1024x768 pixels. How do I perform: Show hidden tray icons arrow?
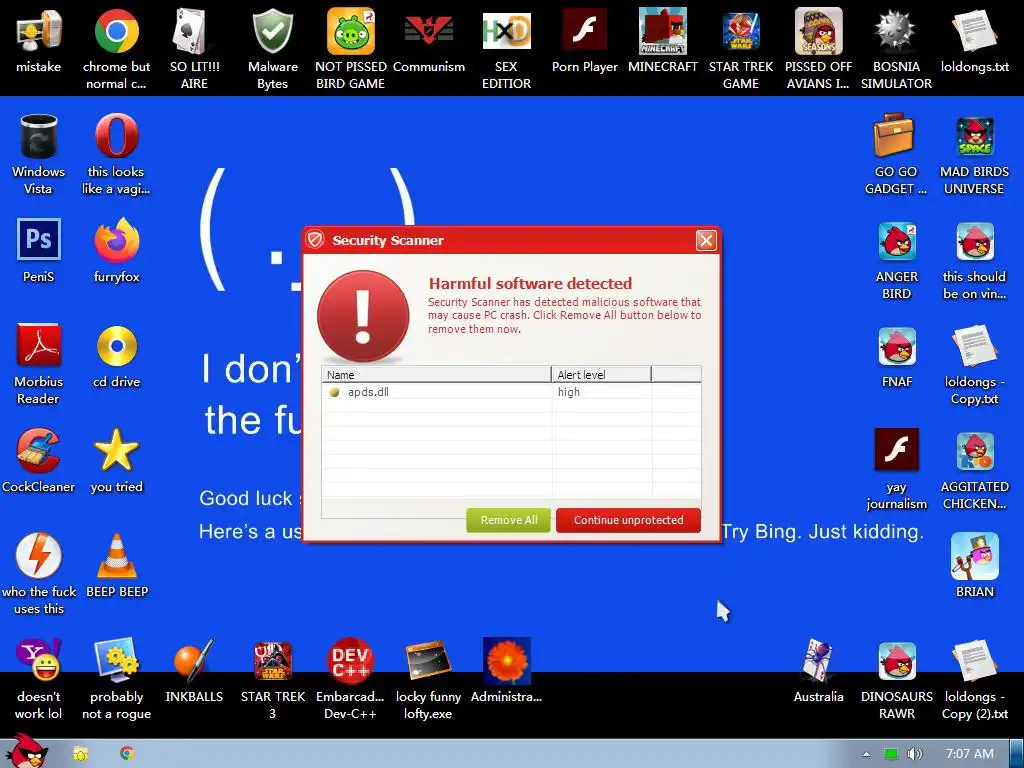(866, 754)
